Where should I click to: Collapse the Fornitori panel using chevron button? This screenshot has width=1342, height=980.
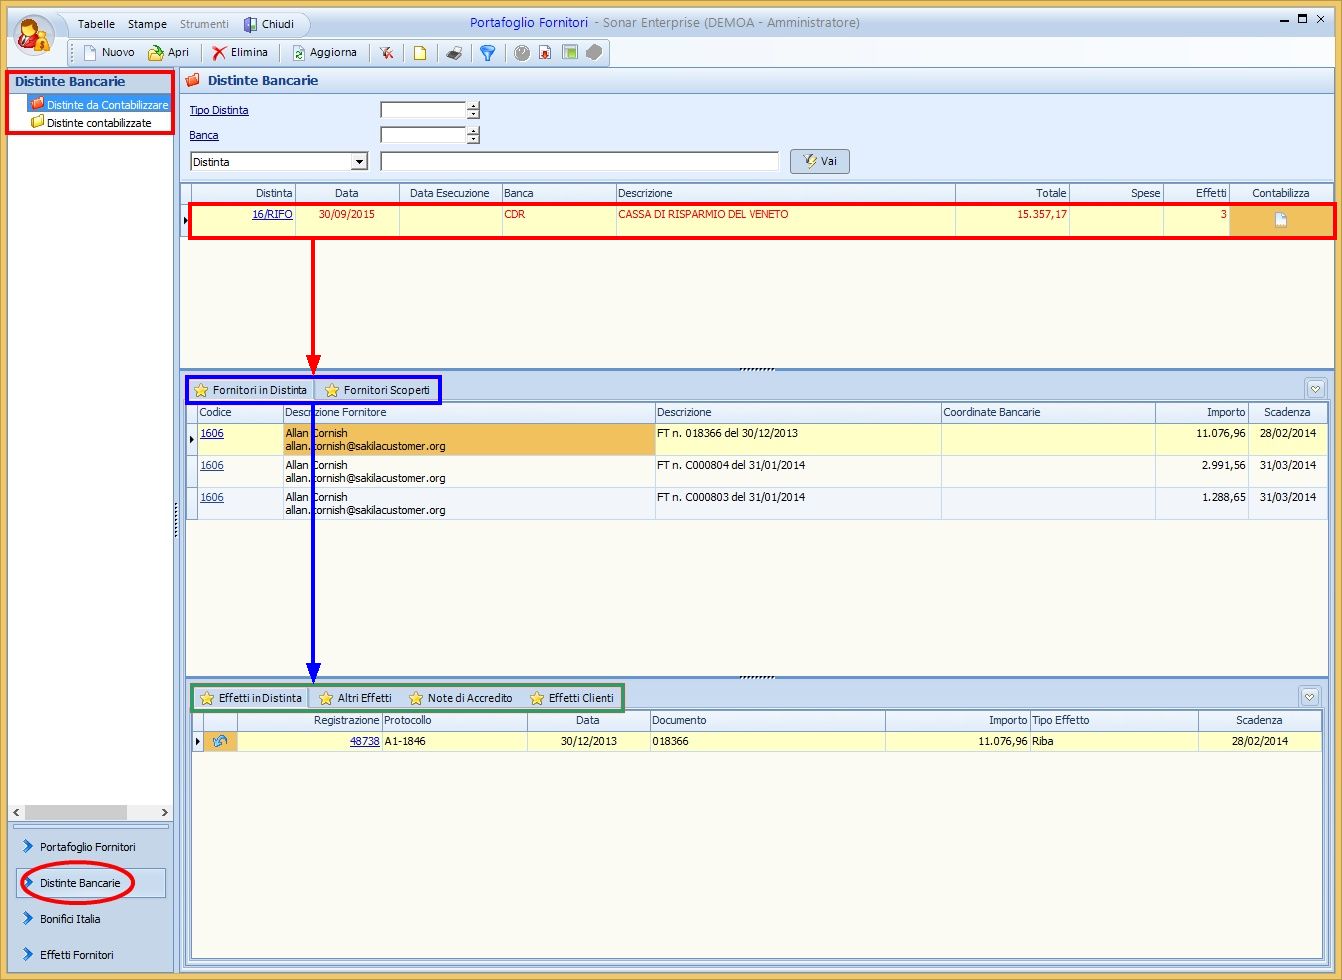(x=1316, y=389)
